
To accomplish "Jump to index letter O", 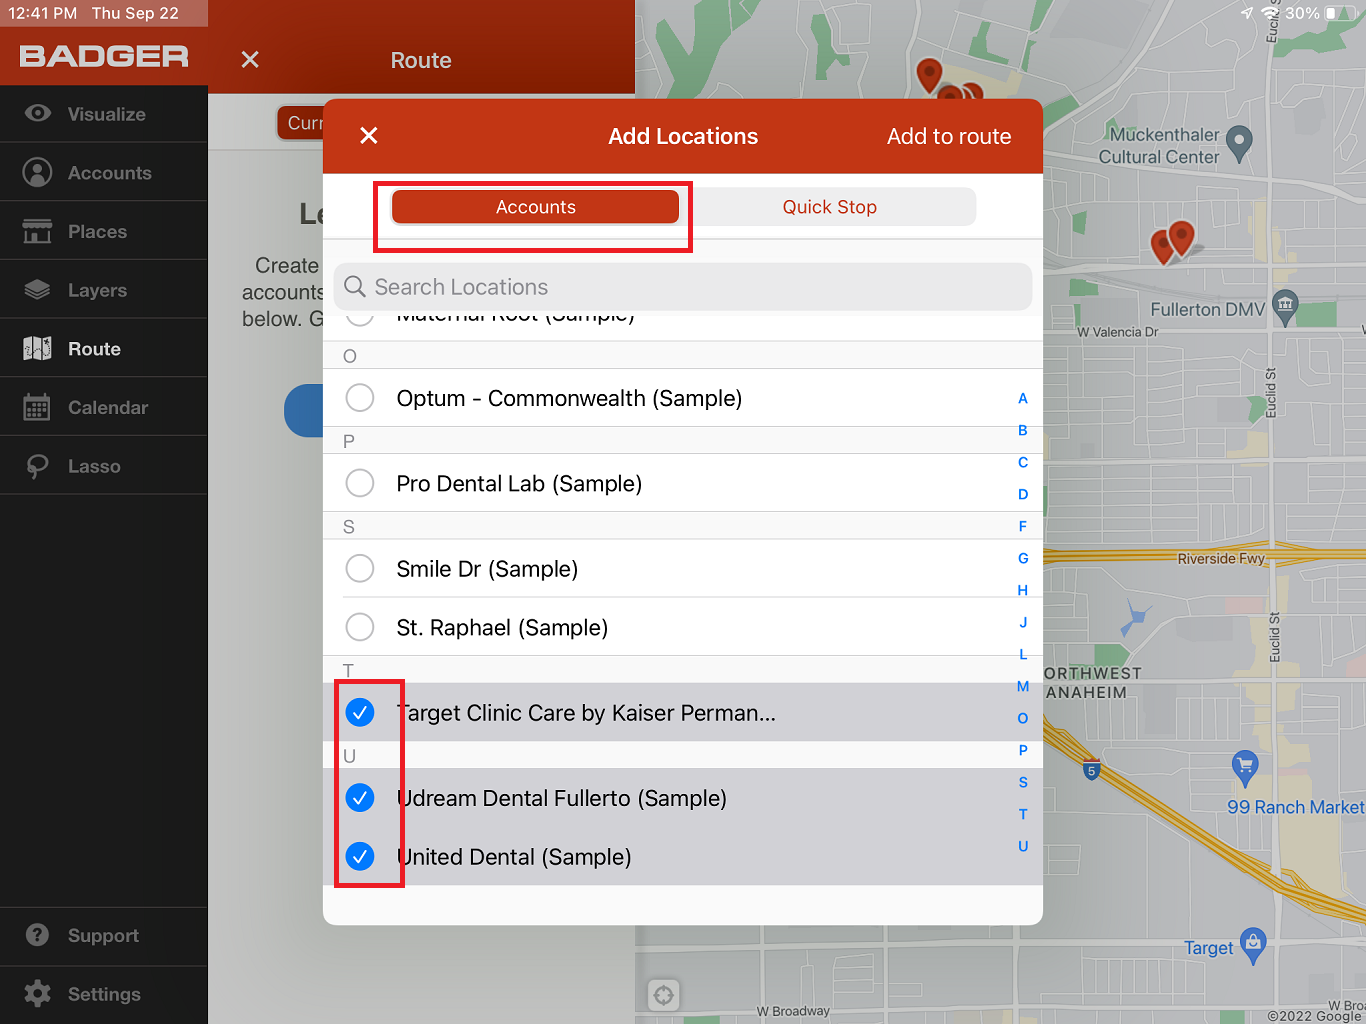I will coord(1023,718).
